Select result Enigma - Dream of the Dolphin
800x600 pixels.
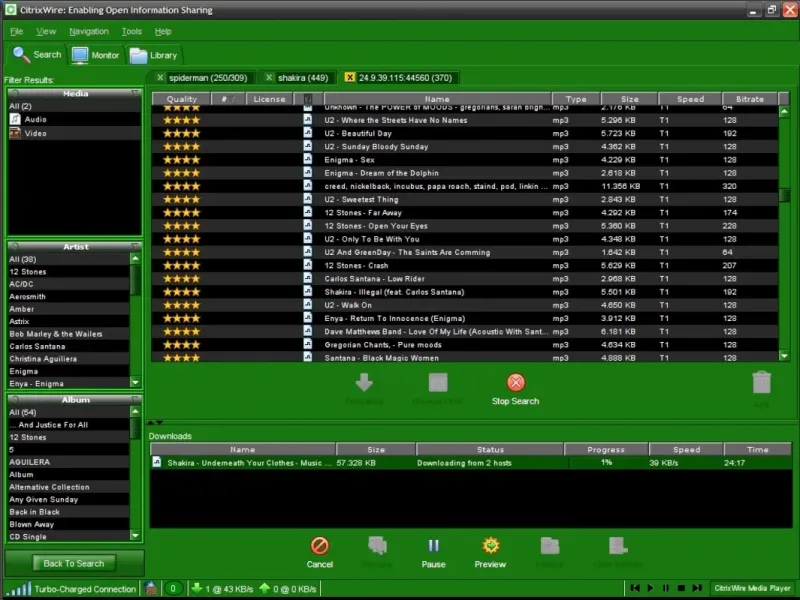[465, 173]
